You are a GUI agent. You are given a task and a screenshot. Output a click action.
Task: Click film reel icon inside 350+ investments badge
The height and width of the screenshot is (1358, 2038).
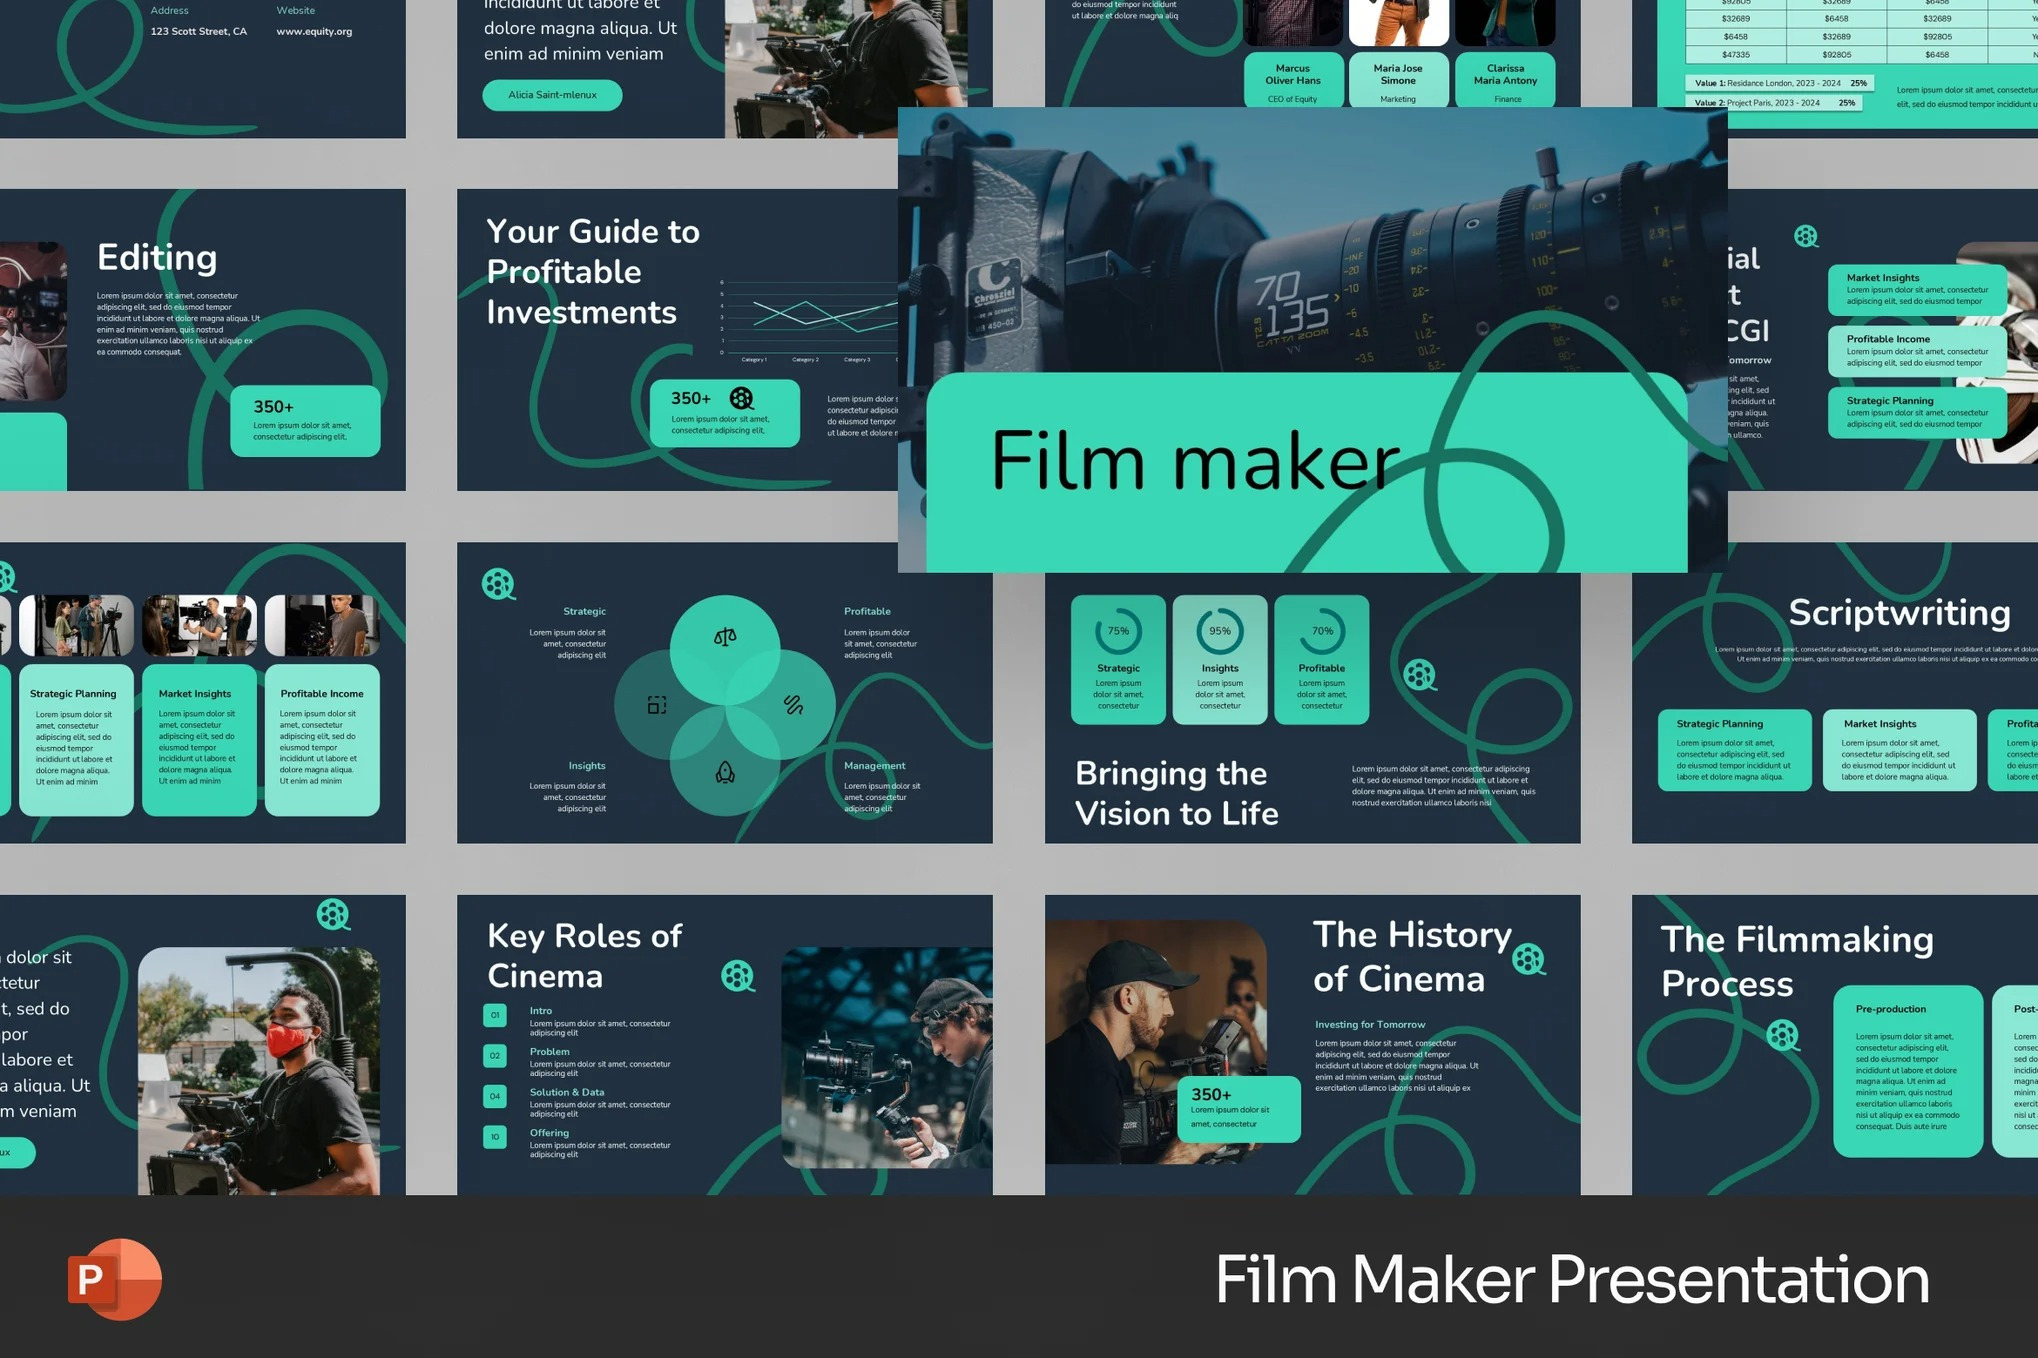click(x=741, y=398)
